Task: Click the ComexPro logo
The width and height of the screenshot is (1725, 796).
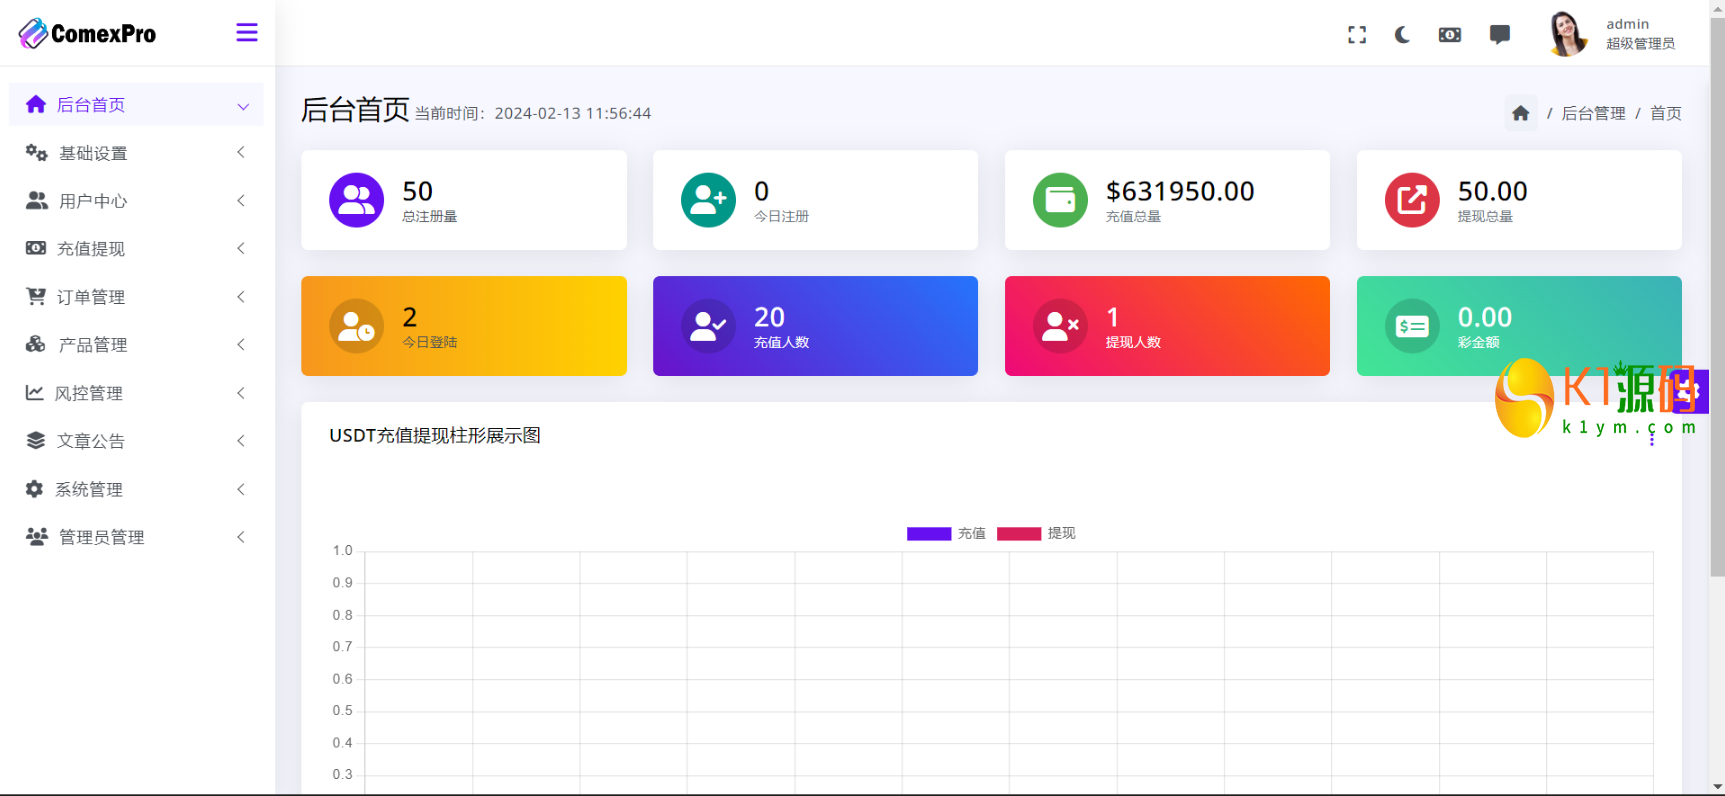Action: click(88, 34)
